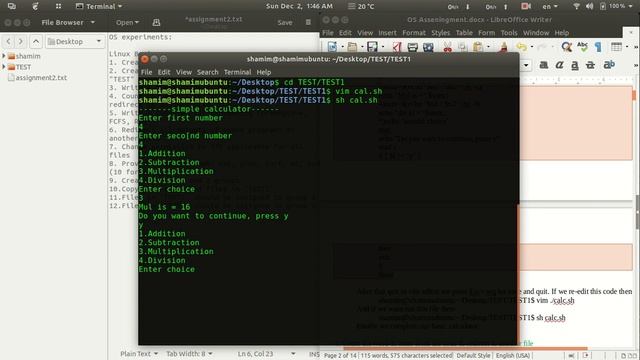
Task: Toggle formatting marks (pilcrow) in Writer
Action: (x=598, y=47)
